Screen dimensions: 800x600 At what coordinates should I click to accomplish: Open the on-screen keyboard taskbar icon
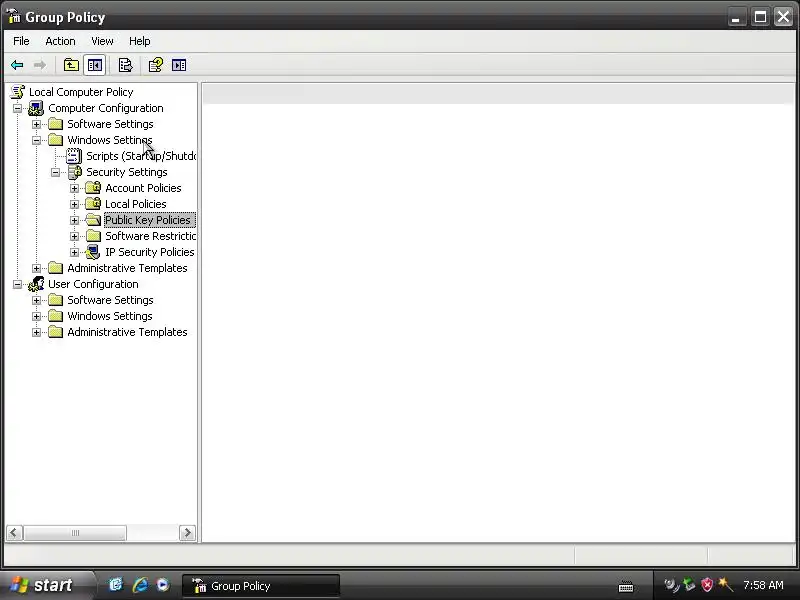pyautogui.click(x=626, y=587)
